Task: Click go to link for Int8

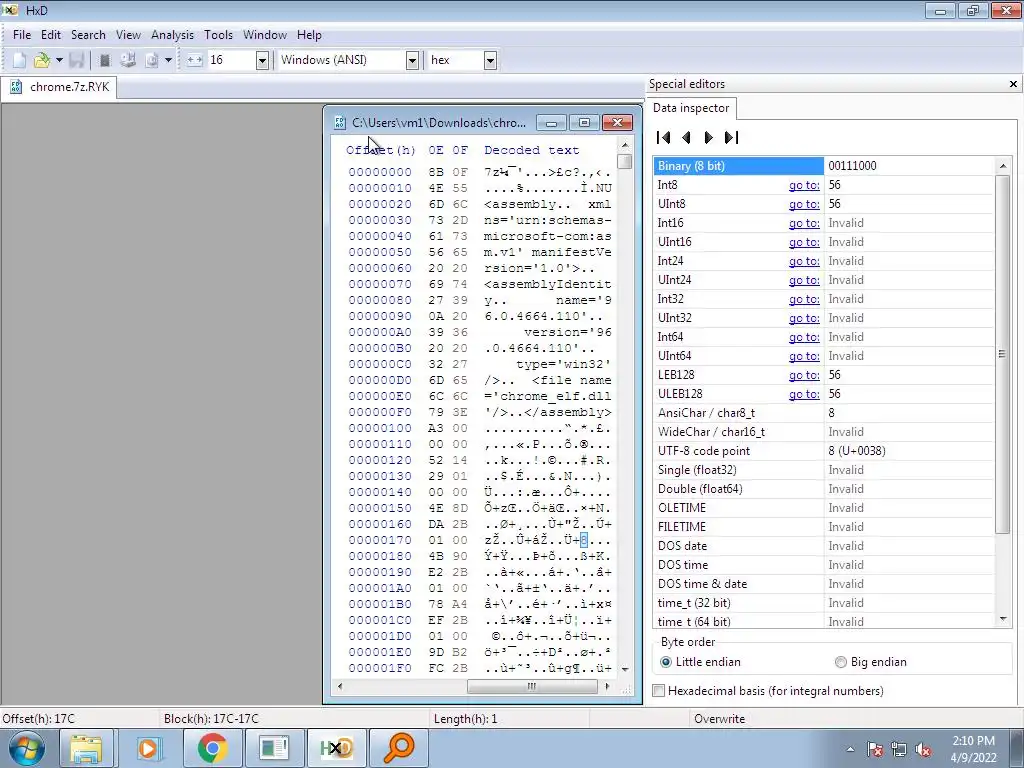Action: click(x=804, y=185)
